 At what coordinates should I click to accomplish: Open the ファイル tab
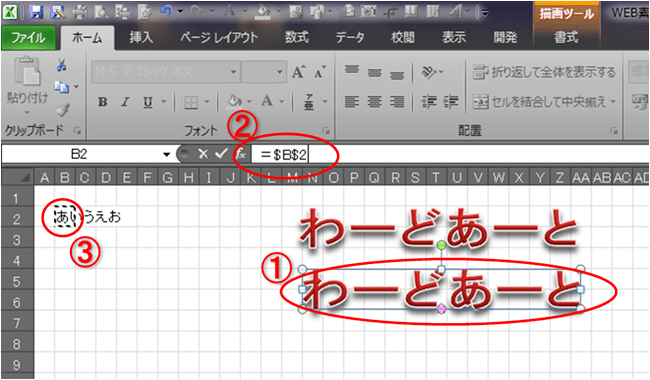(28, 38)
